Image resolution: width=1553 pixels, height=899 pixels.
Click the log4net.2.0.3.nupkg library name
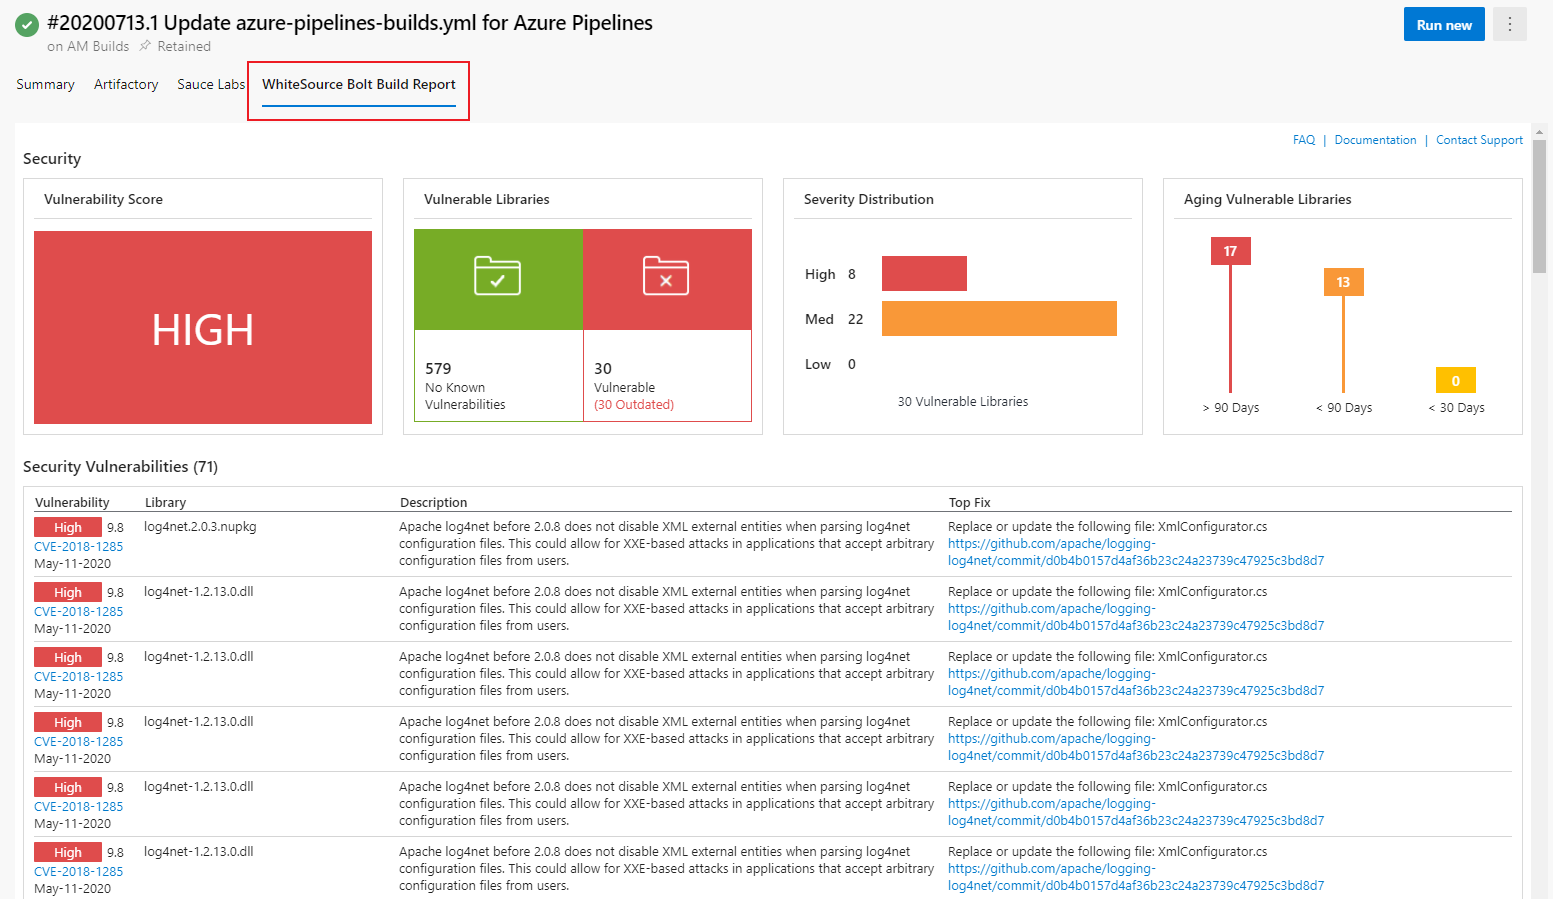(x=200, y=526)
